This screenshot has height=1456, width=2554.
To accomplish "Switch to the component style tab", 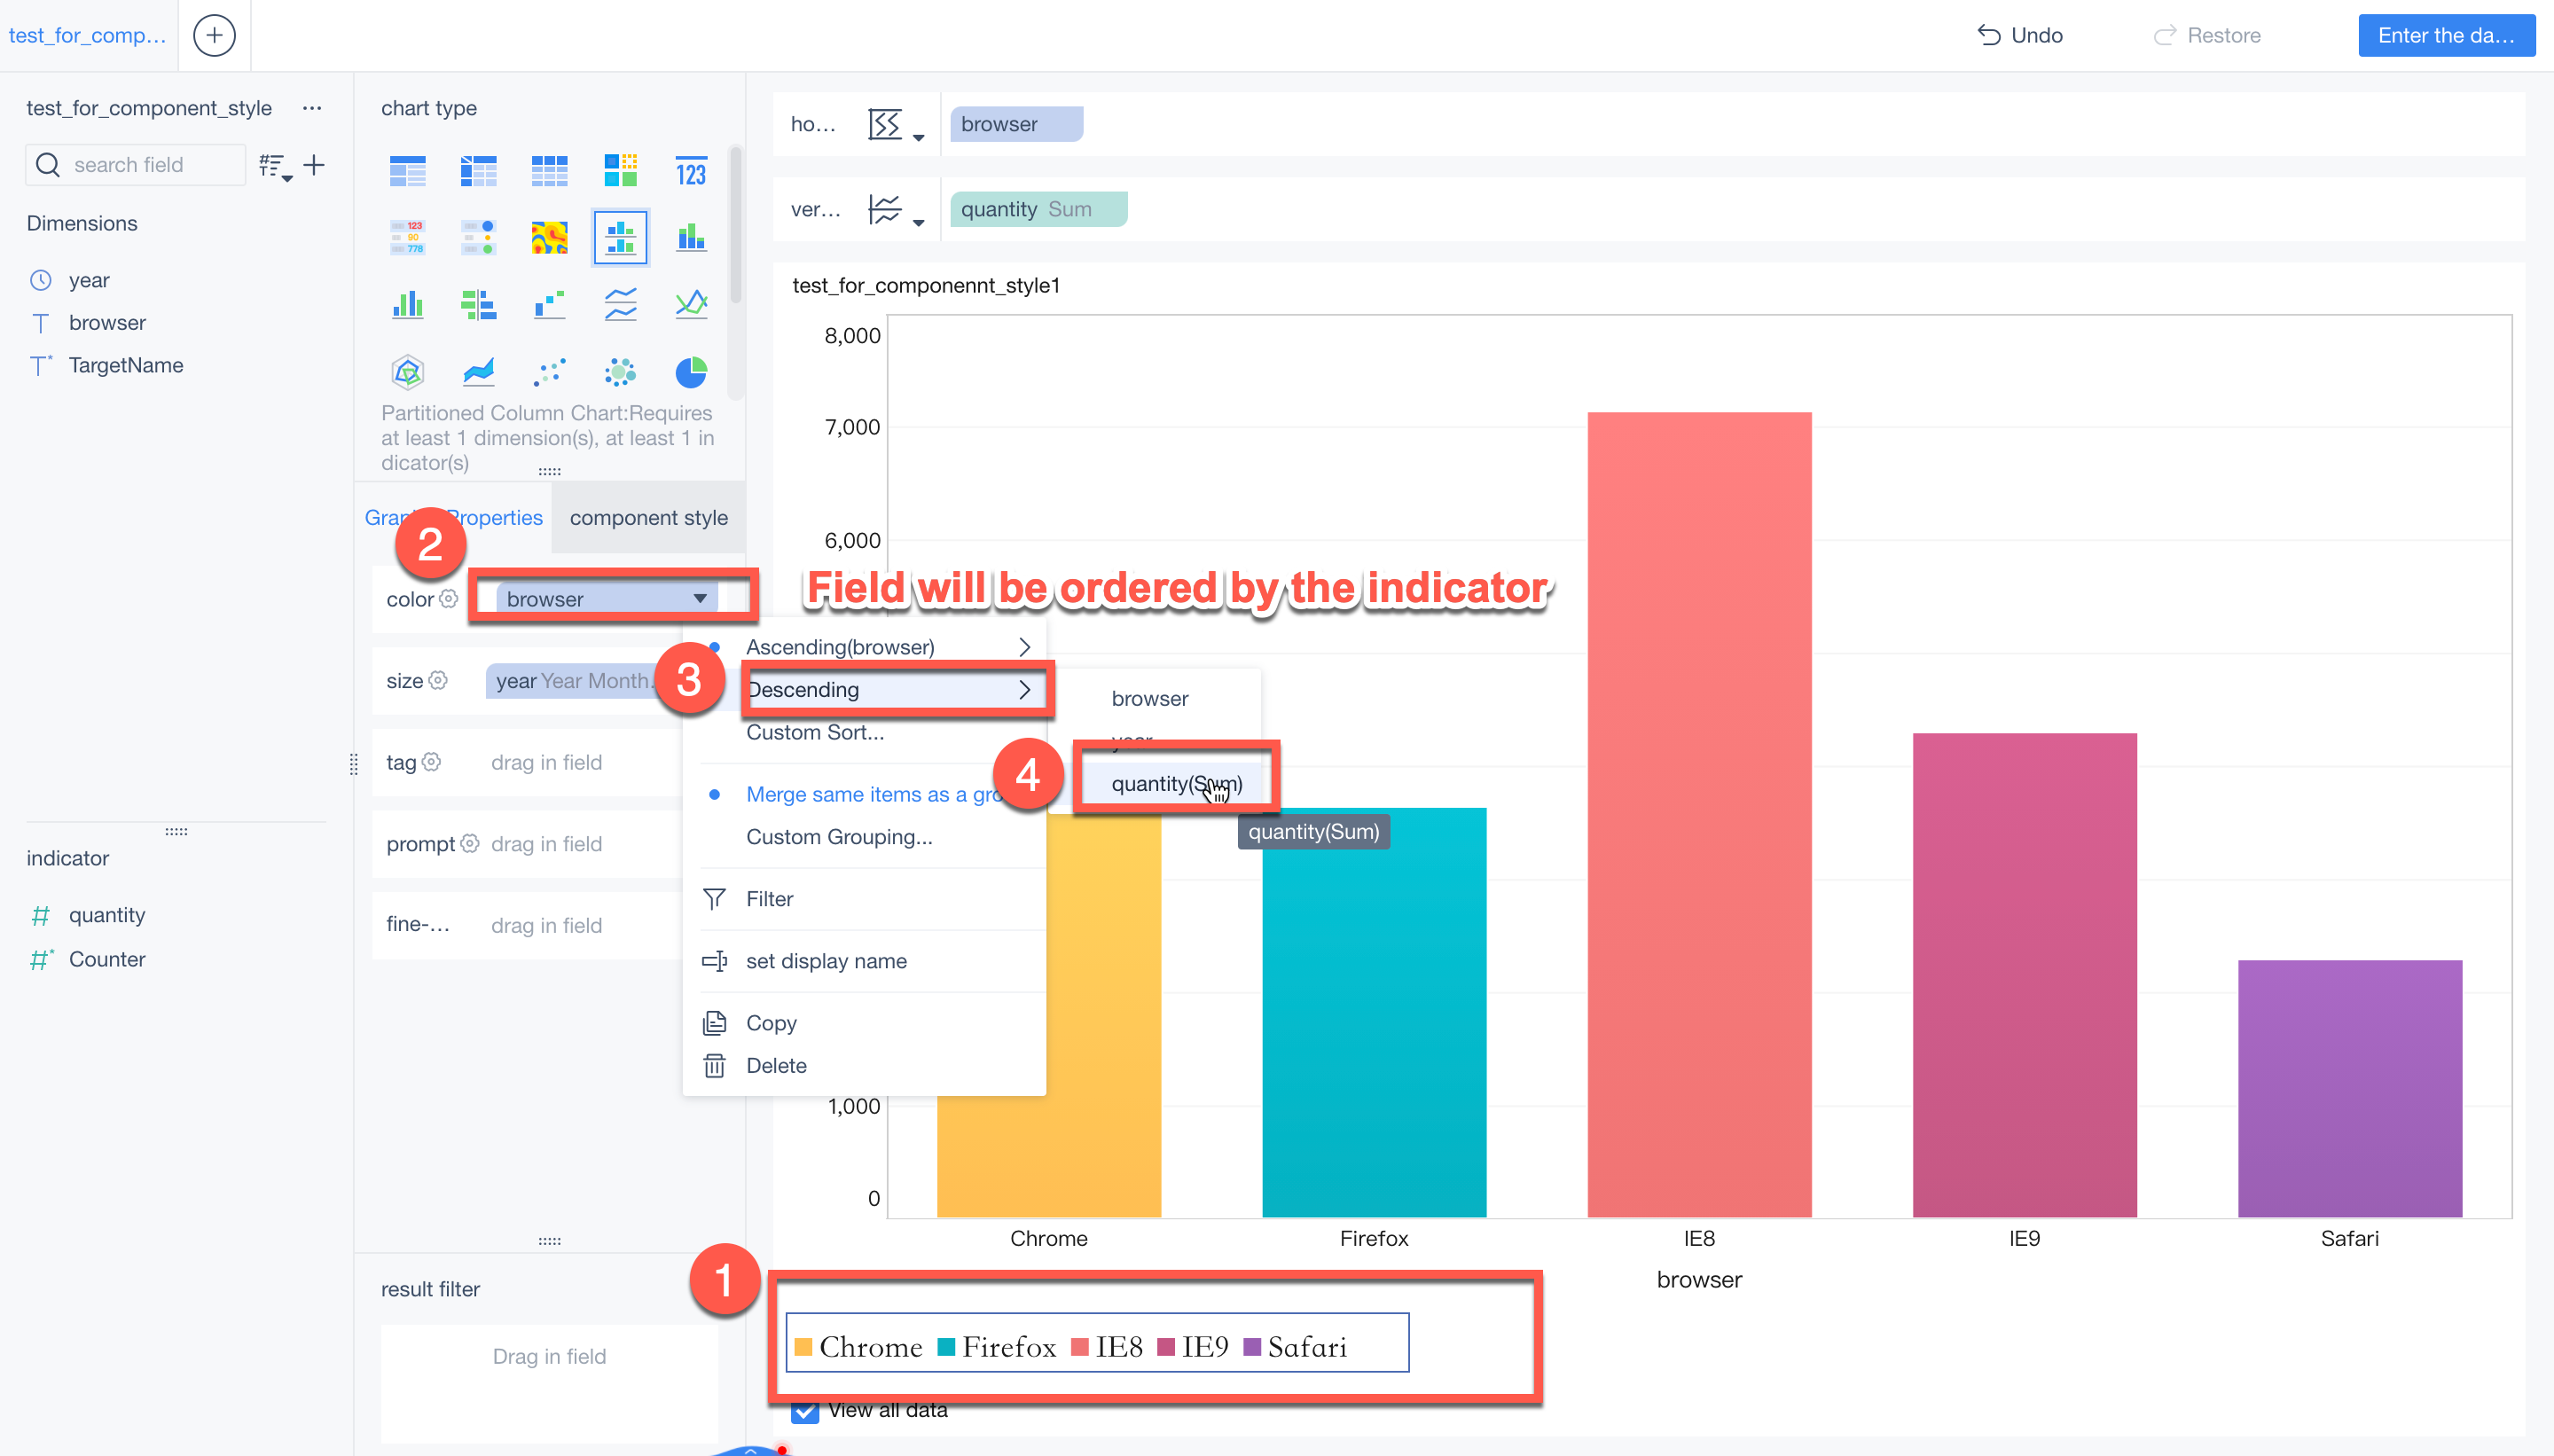I will point(648,518).
